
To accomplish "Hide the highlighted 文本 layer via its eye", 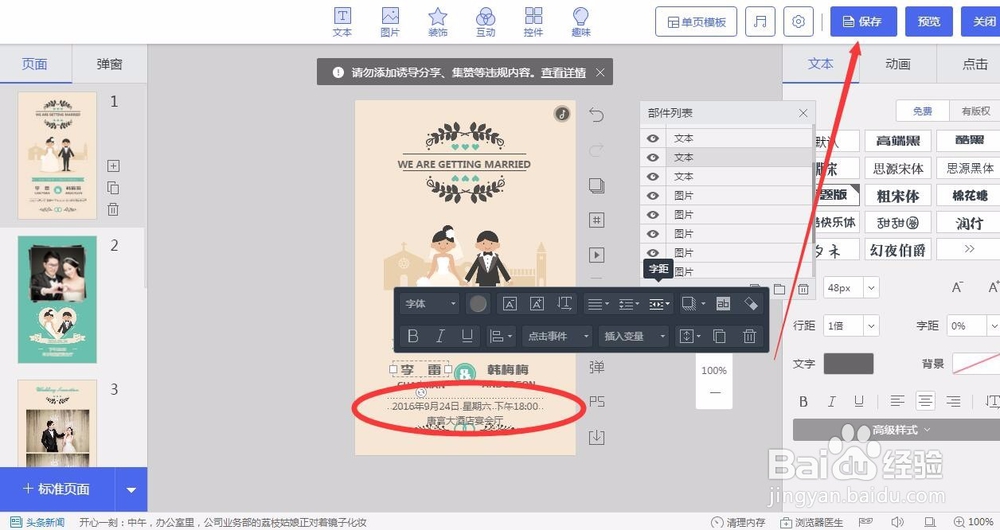I will click(652, 158).
